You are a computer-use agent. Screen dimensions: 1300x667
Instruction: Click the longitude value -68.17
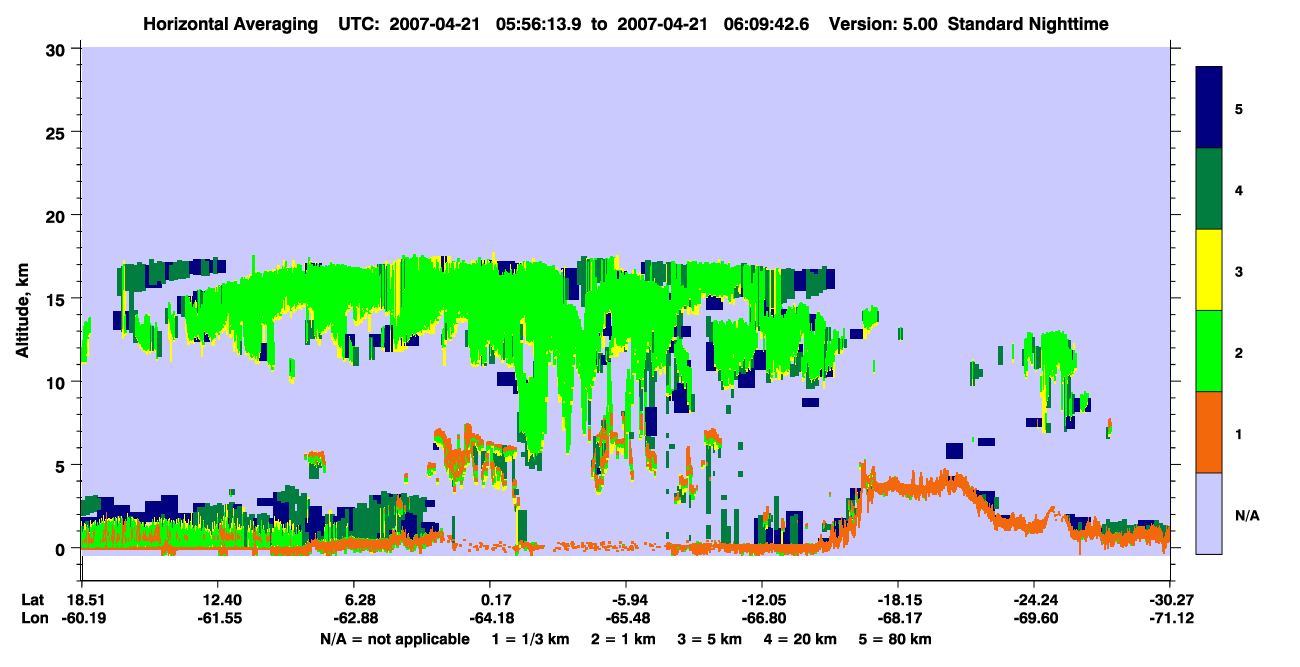coord(898,619)
